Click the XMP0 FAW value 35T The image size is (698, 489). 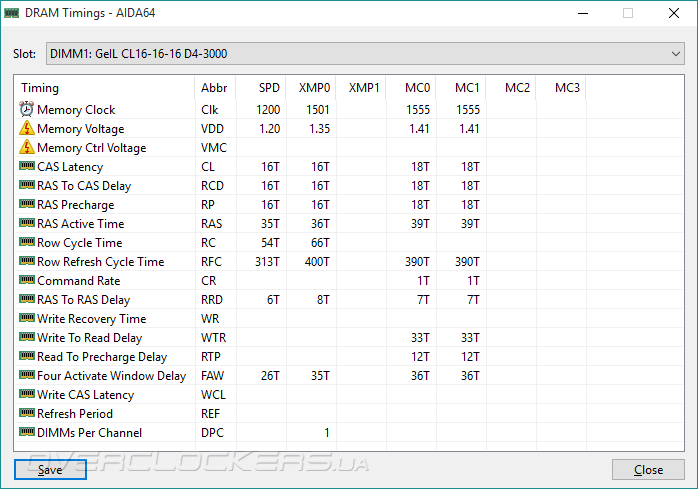320,376
